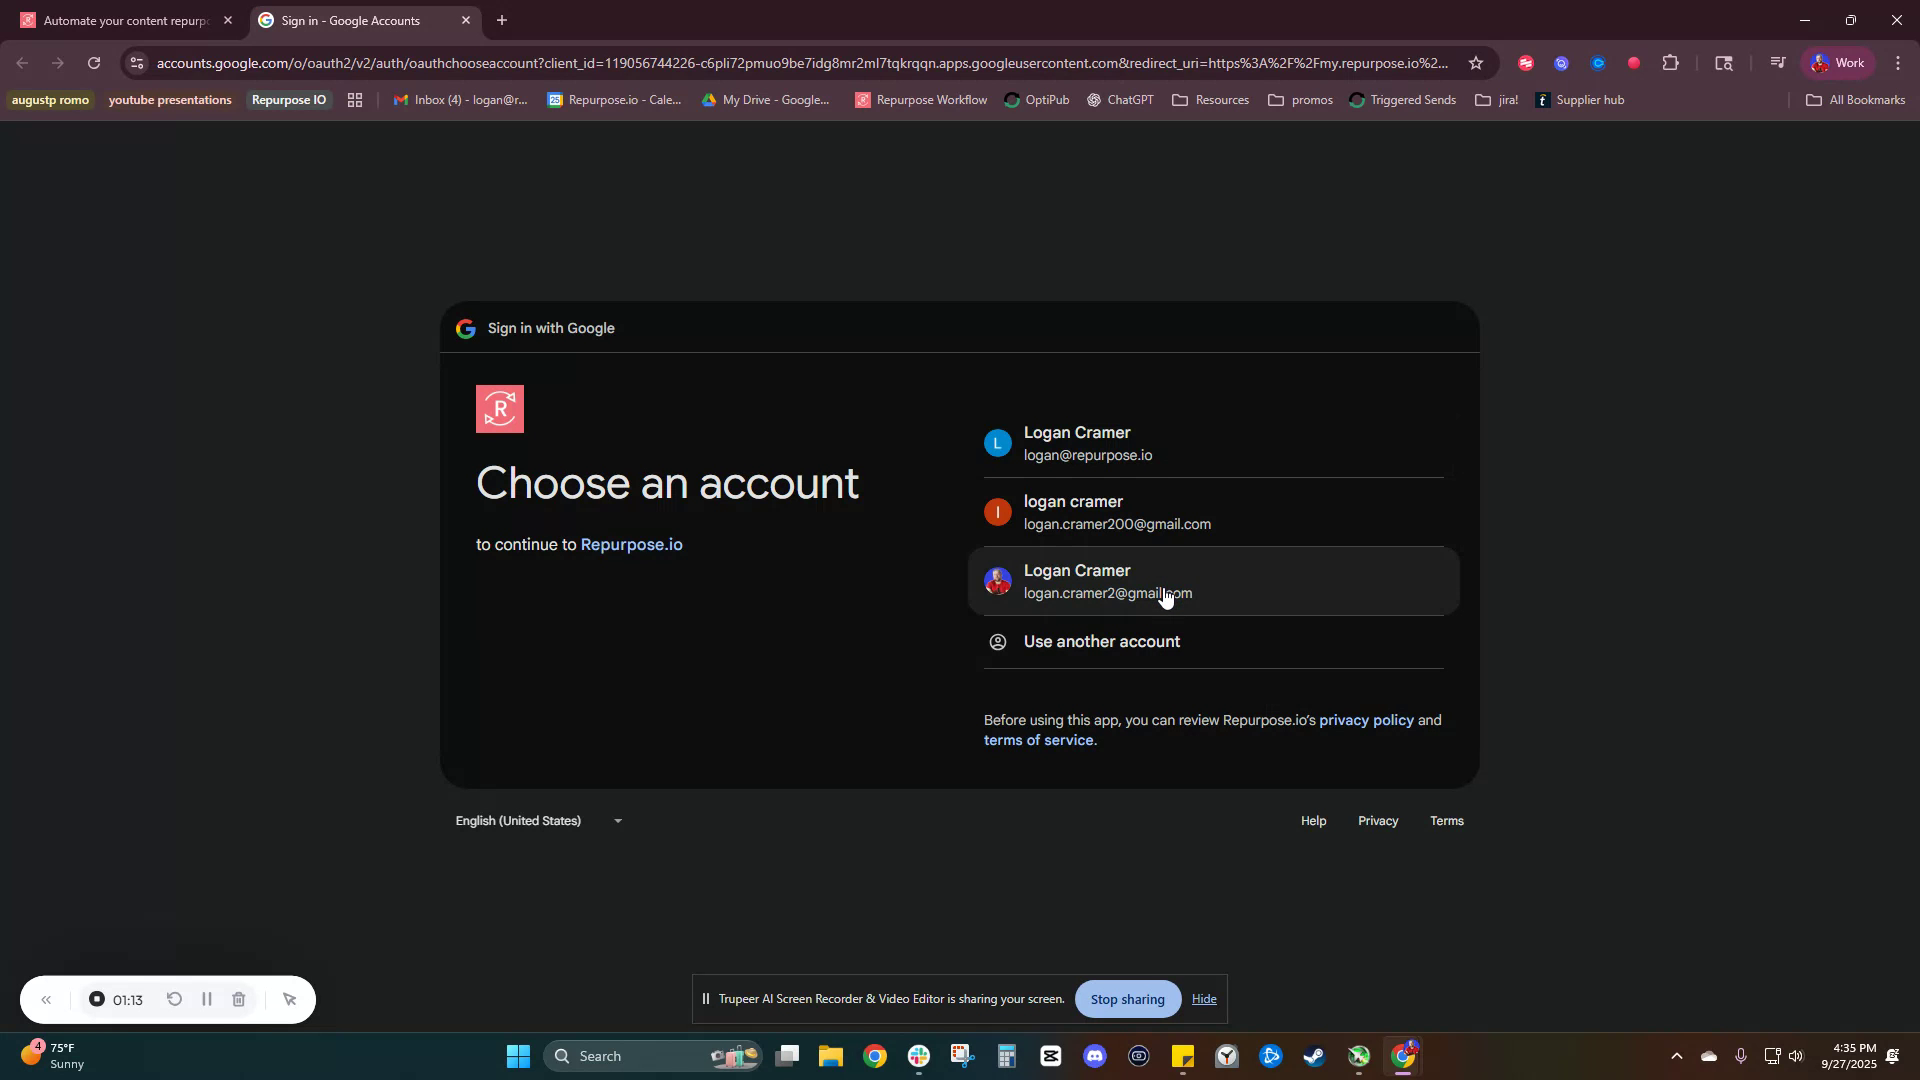Open the ChatGPT bookmark
The image size is (1920, 1080).
(x=1119, y=99)
